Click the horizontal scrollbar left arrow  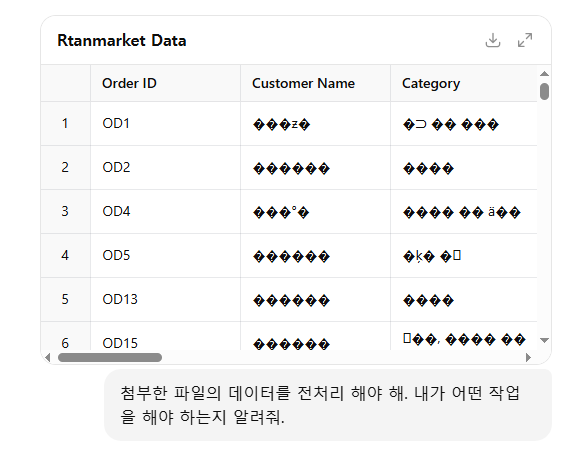[47, 357]
